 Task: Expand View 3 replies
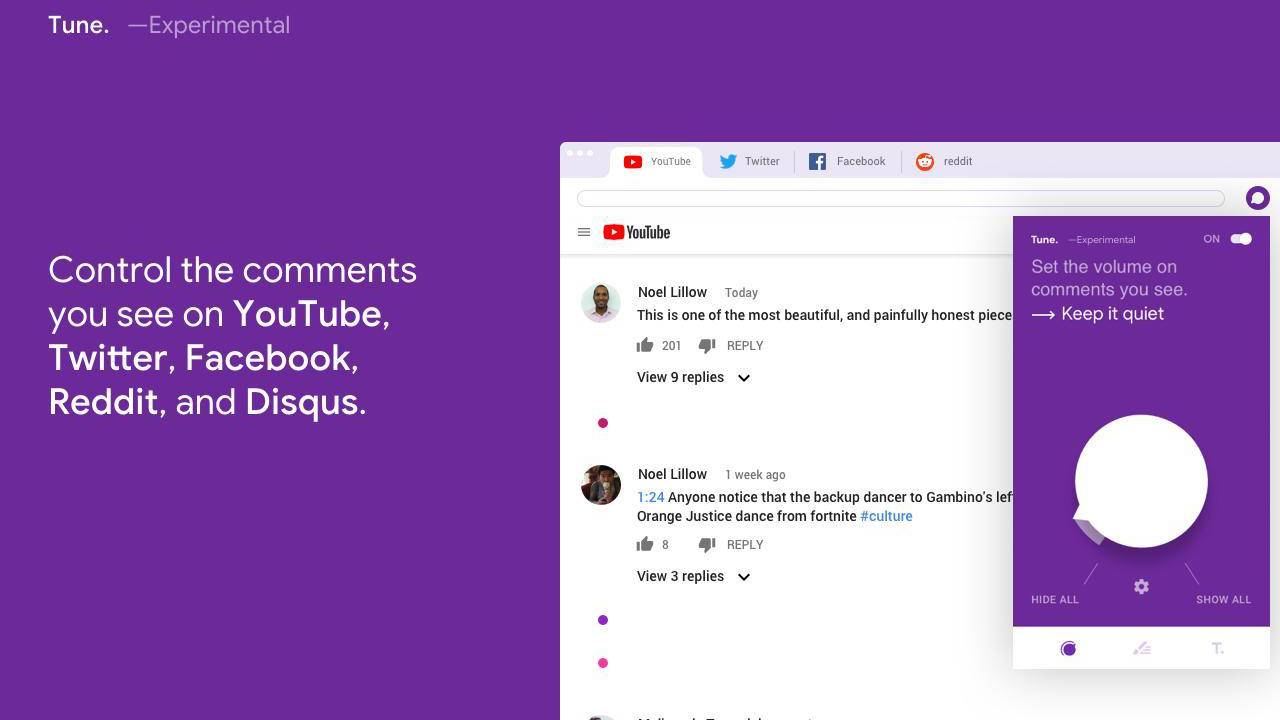coord(694,576)
